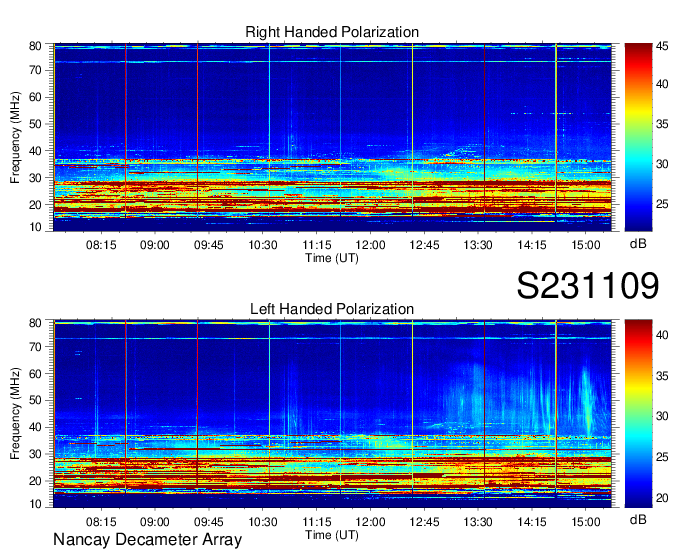Click "Time (UT)" label under Right Handed plot
The width and height of the screenshot is (680, 552).
[x=332, y=258]
